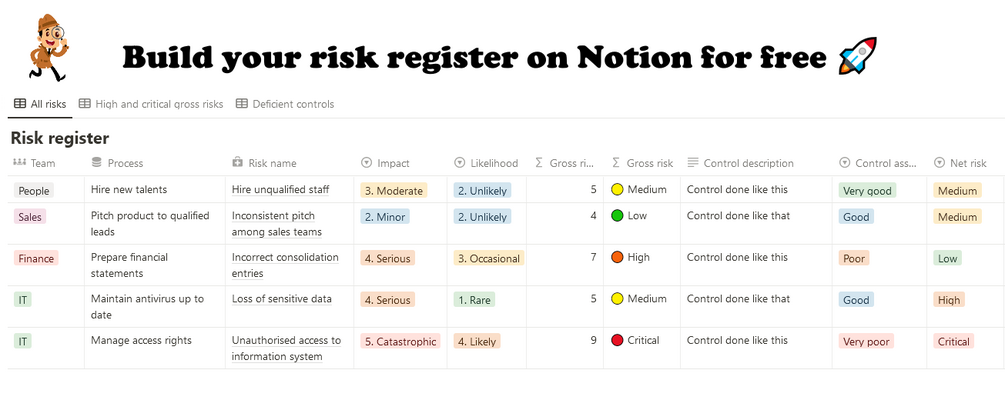
Task: Switch to Deficient controls tab
Action: click(284, 104)
